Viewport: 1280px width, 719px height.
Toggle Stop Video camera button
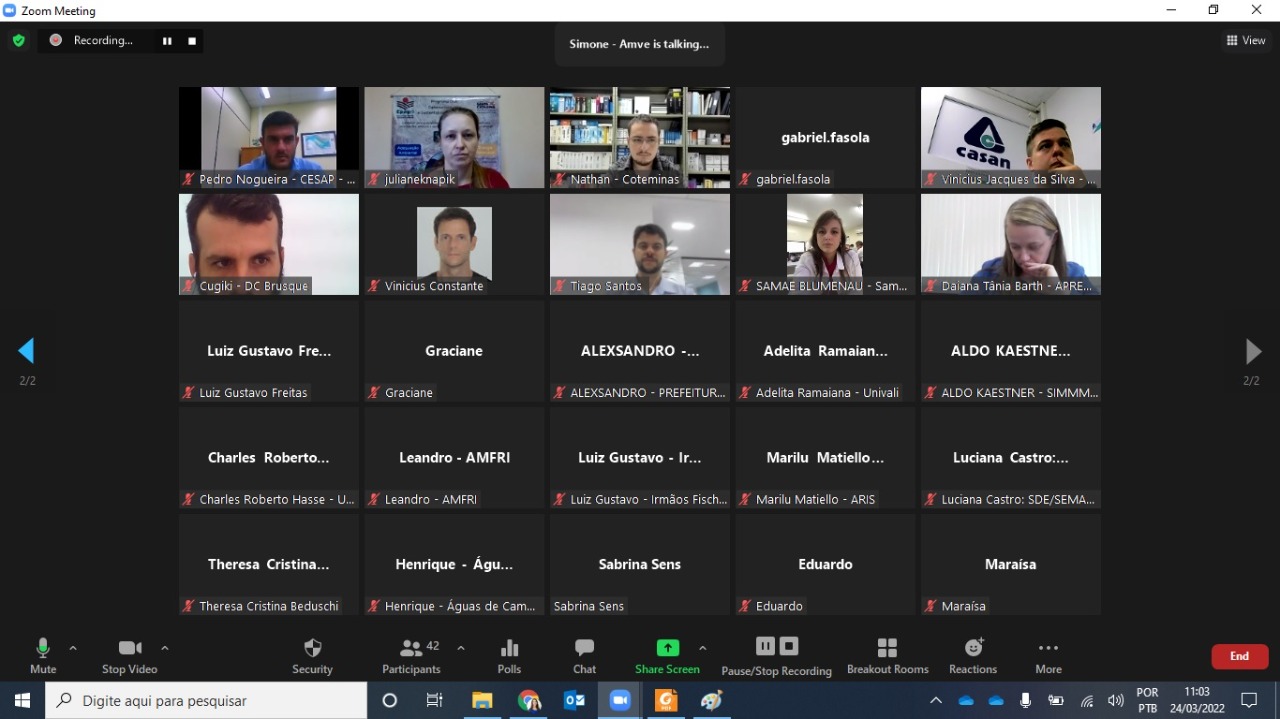pos(130,655)
